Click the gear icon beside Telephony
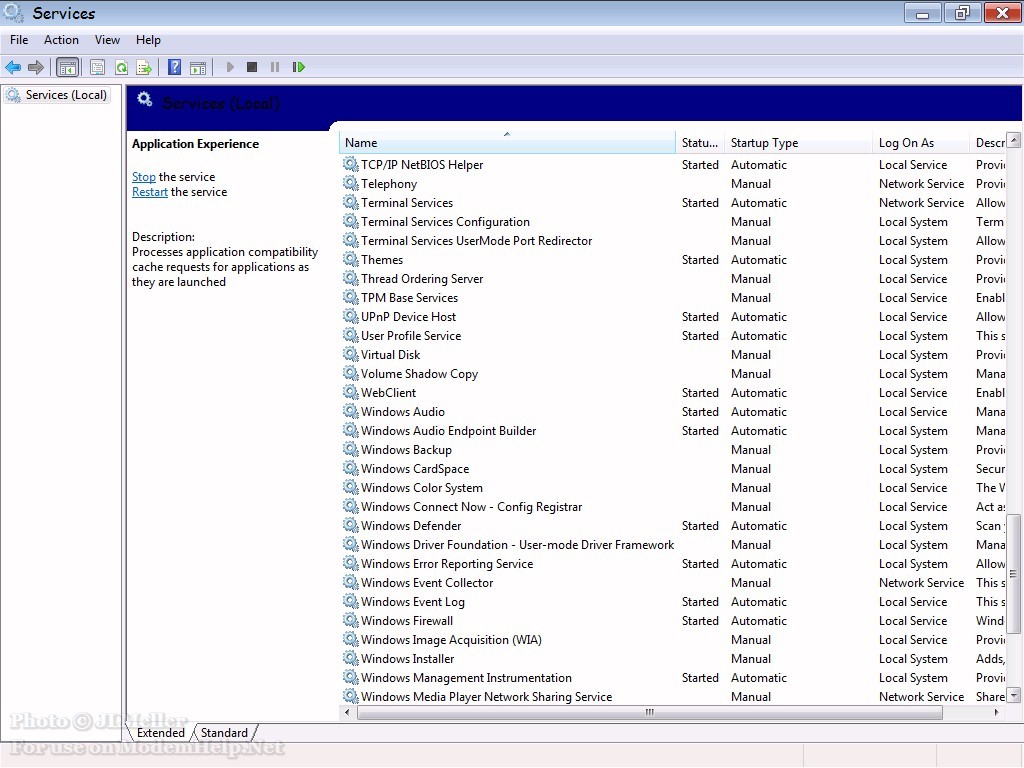Screen dimensions: 1024x768 [351, 184]
